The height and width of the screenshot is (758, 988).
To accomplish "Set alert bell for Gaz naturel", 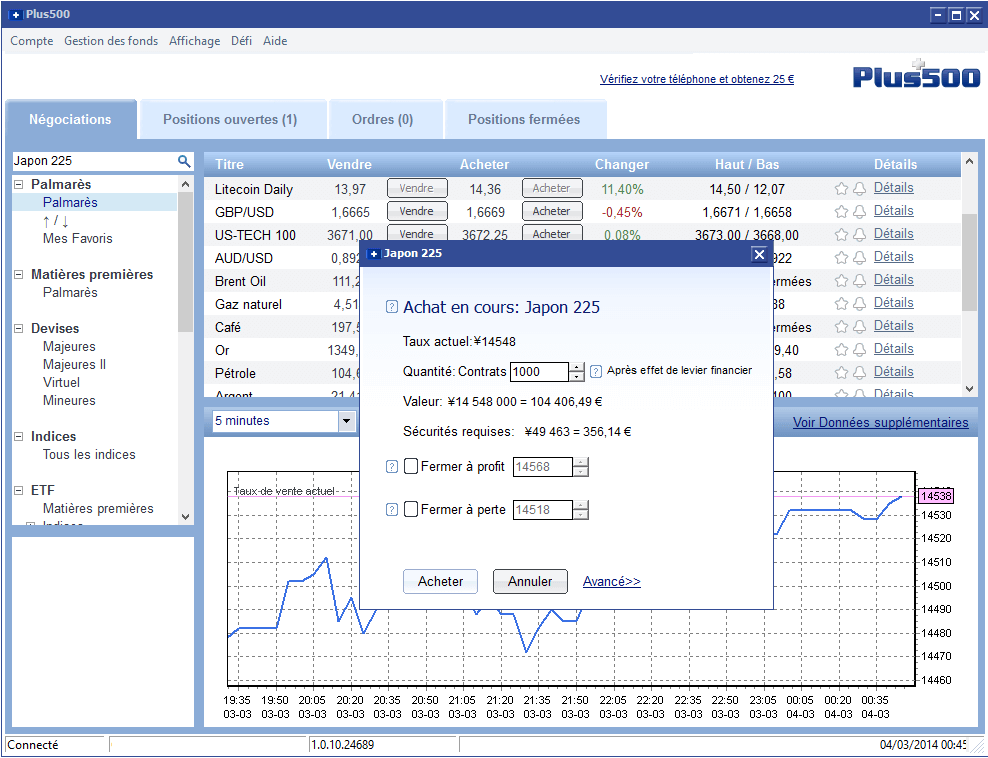I will [859, 304].
